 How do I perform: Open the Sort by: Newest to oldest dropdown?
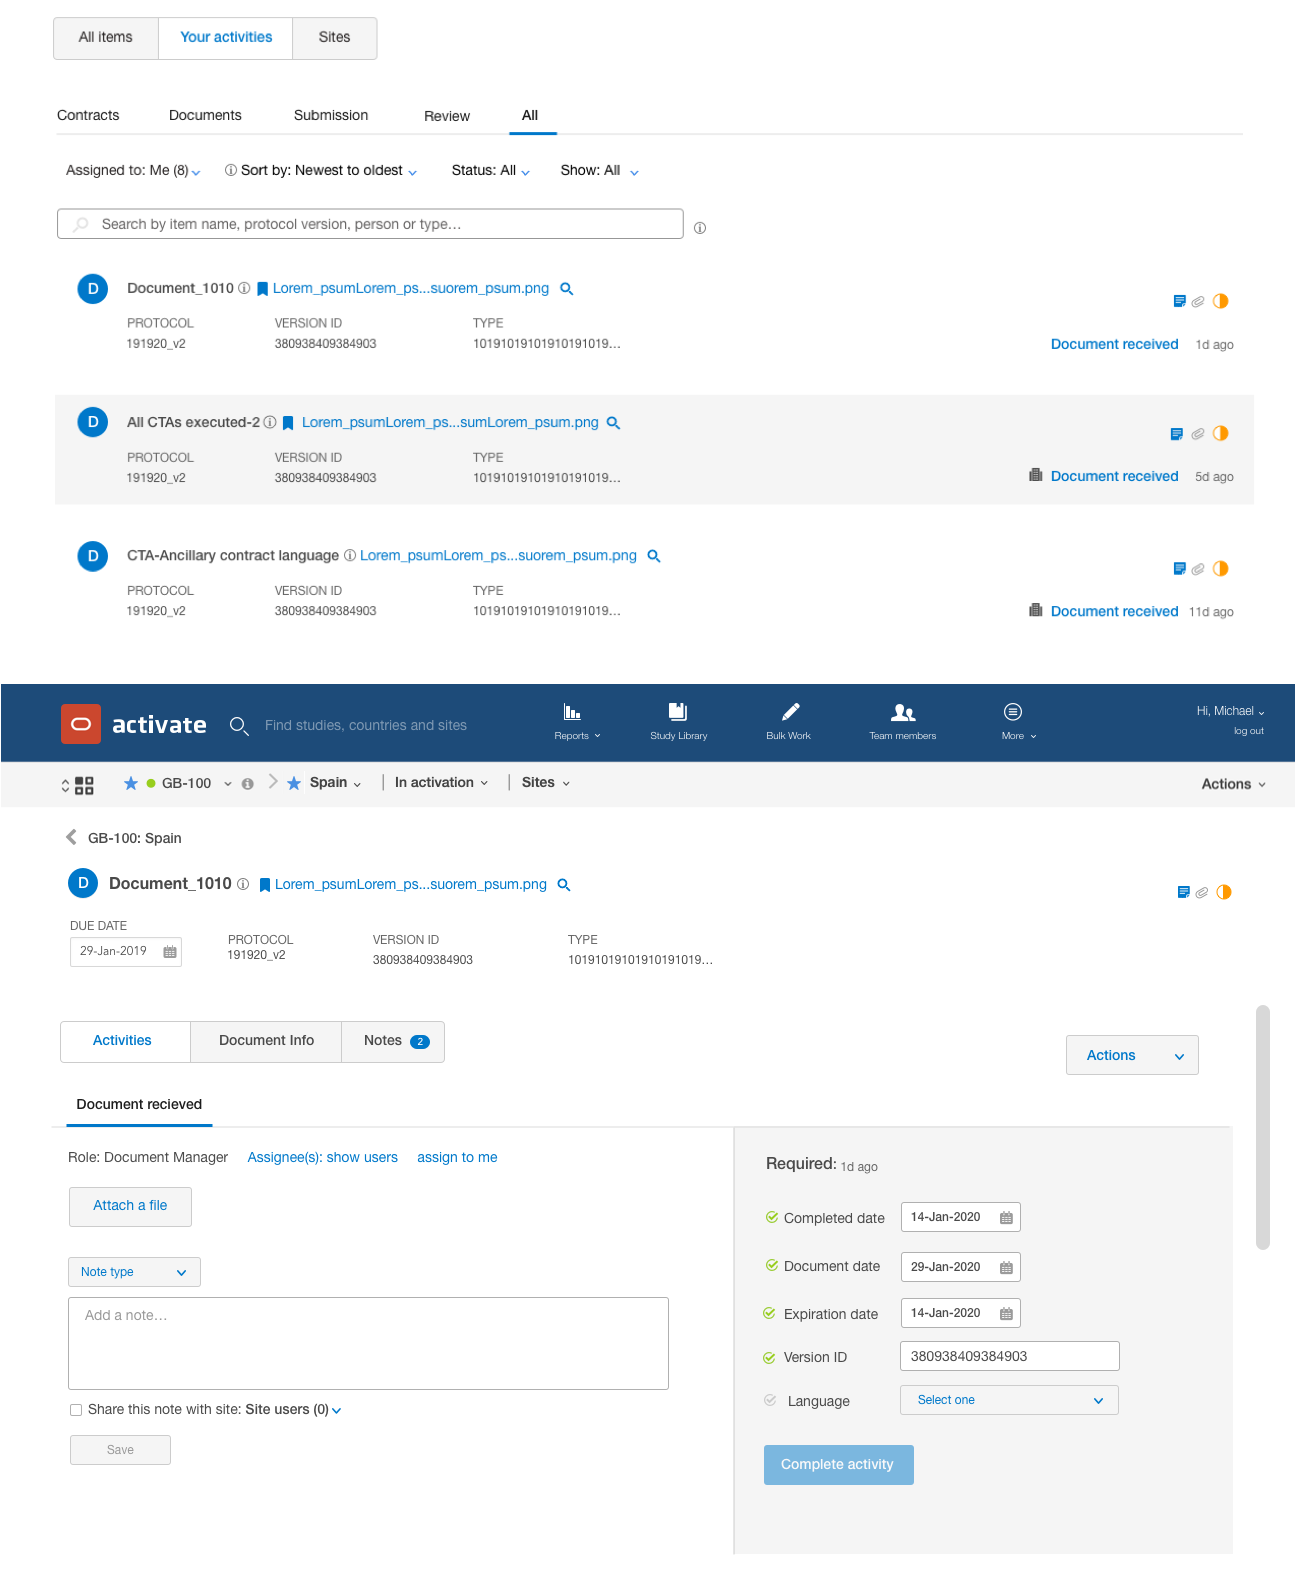328,171
